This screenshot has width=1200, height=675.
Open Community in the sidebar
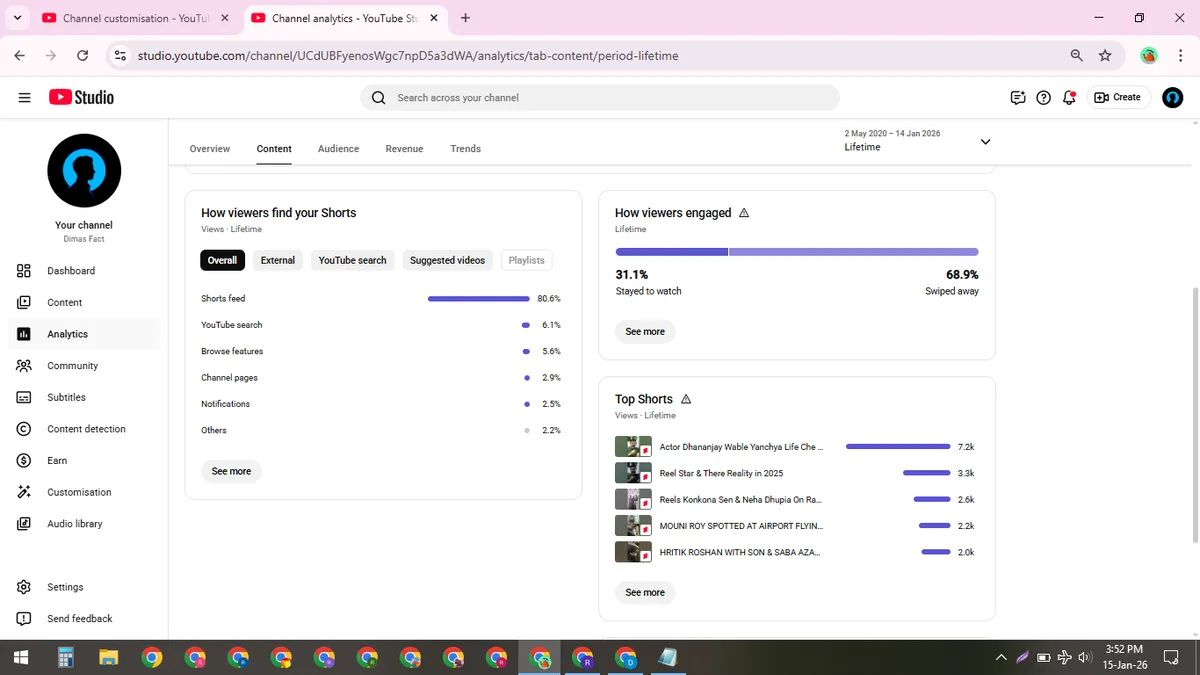84,366
